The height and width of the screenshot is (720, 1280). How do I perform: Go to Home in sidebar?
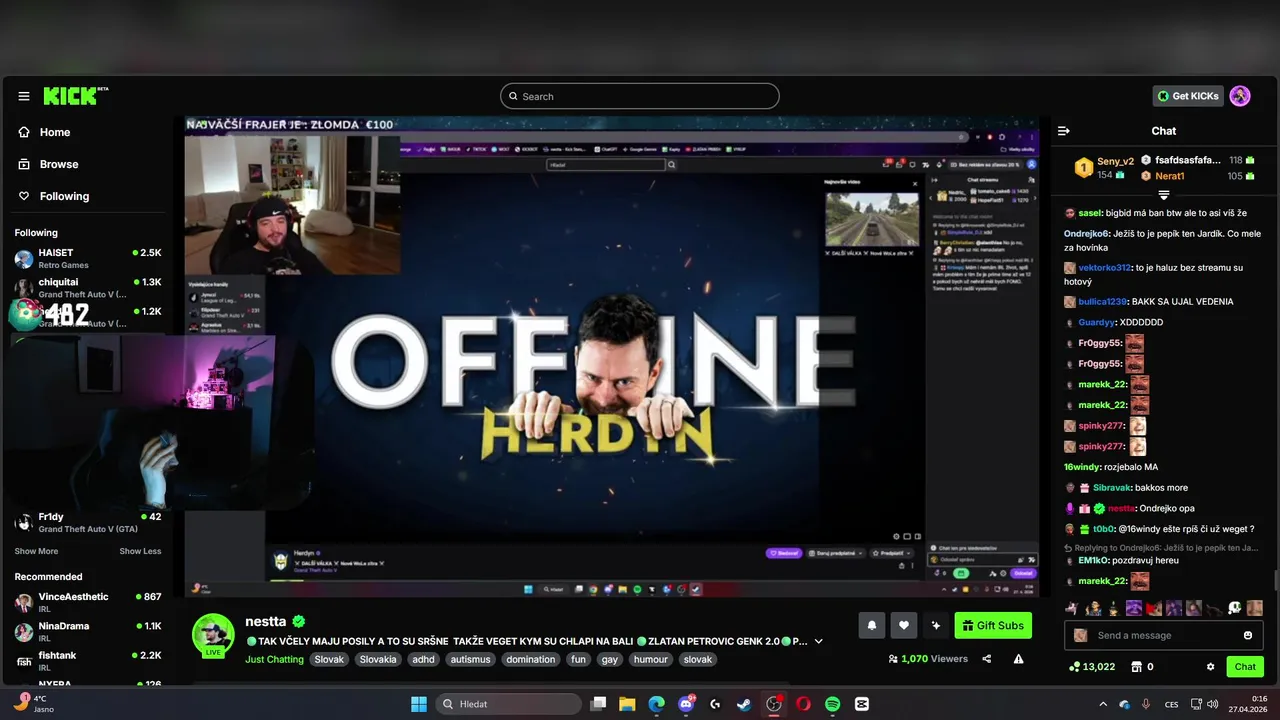click(x=44, y=132)
